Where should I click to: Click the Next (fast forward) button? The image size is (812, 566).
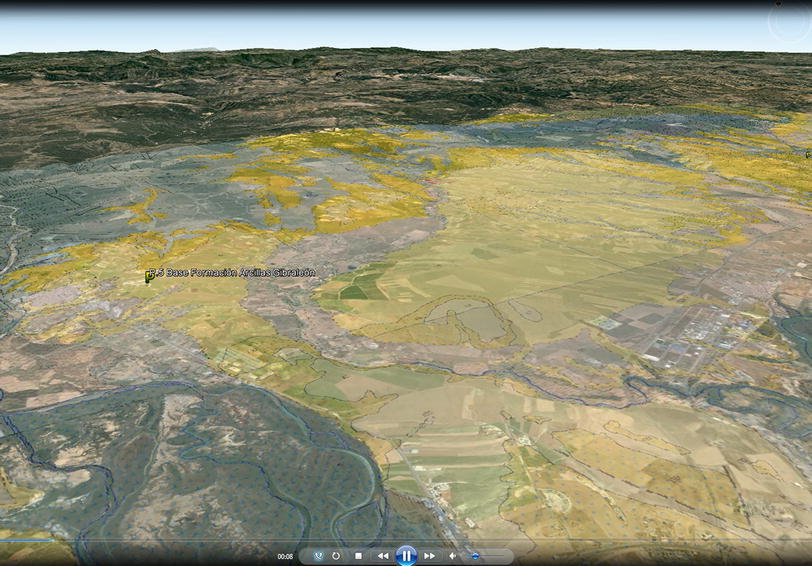click(430, 556)
